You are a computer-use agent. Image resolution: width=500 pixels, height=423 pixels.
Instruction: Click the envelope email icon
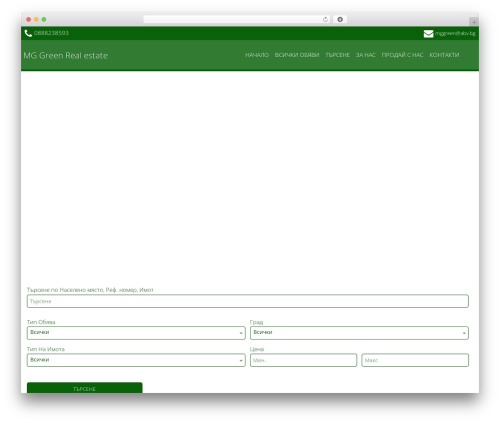(x=428, y=33)
